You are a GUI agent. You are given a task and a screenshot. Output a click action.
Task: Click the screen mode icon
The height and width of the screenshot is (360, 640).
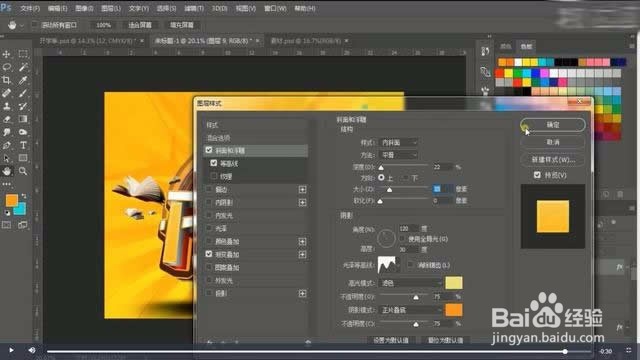point(23,225)
